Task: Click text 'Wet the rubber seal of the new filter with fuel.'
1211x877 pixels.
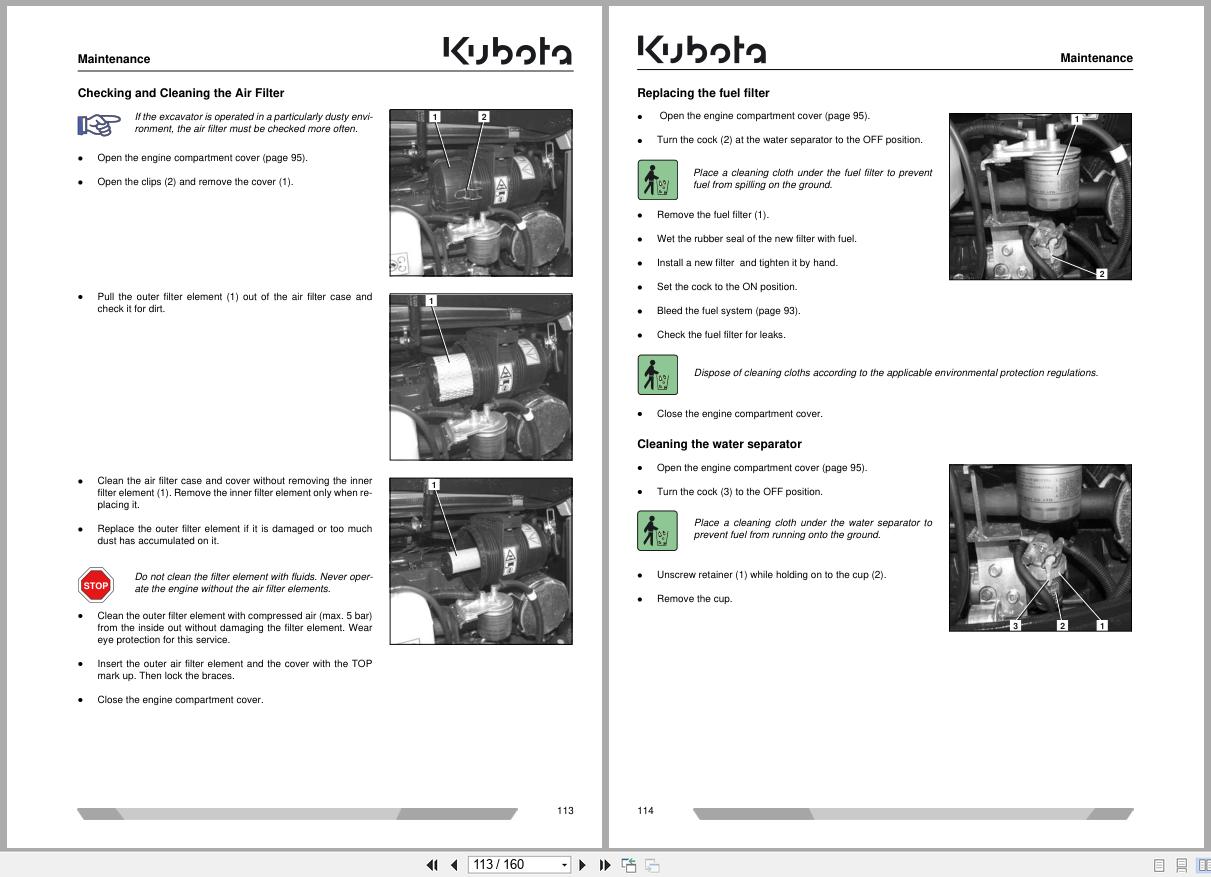Action: 757,239
